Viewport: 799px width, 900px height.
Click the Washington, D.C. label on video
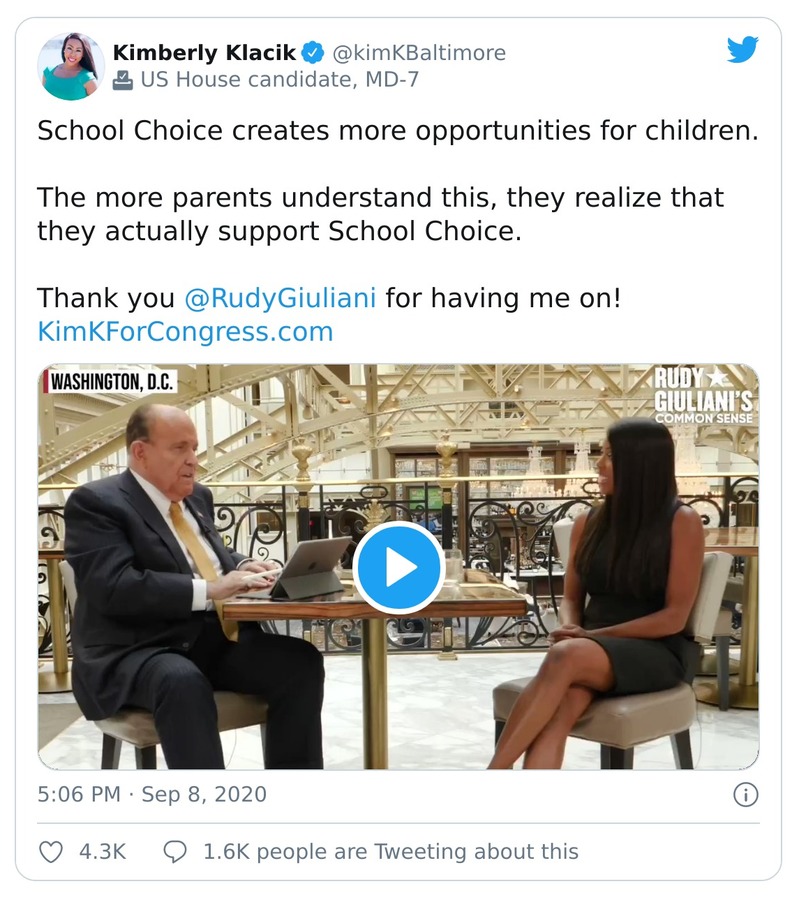(x=112, y=381)
